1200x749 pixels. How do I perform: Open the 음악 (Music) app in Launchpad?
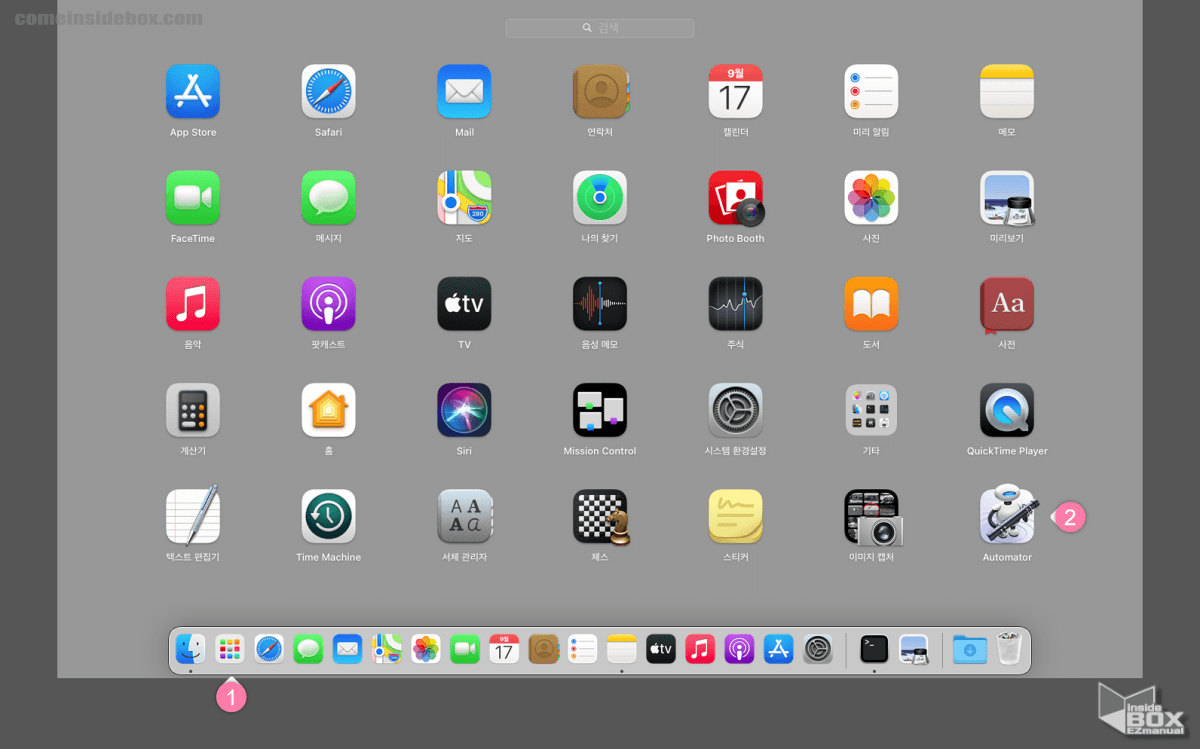pyautogui.click(x=193, y=304)
